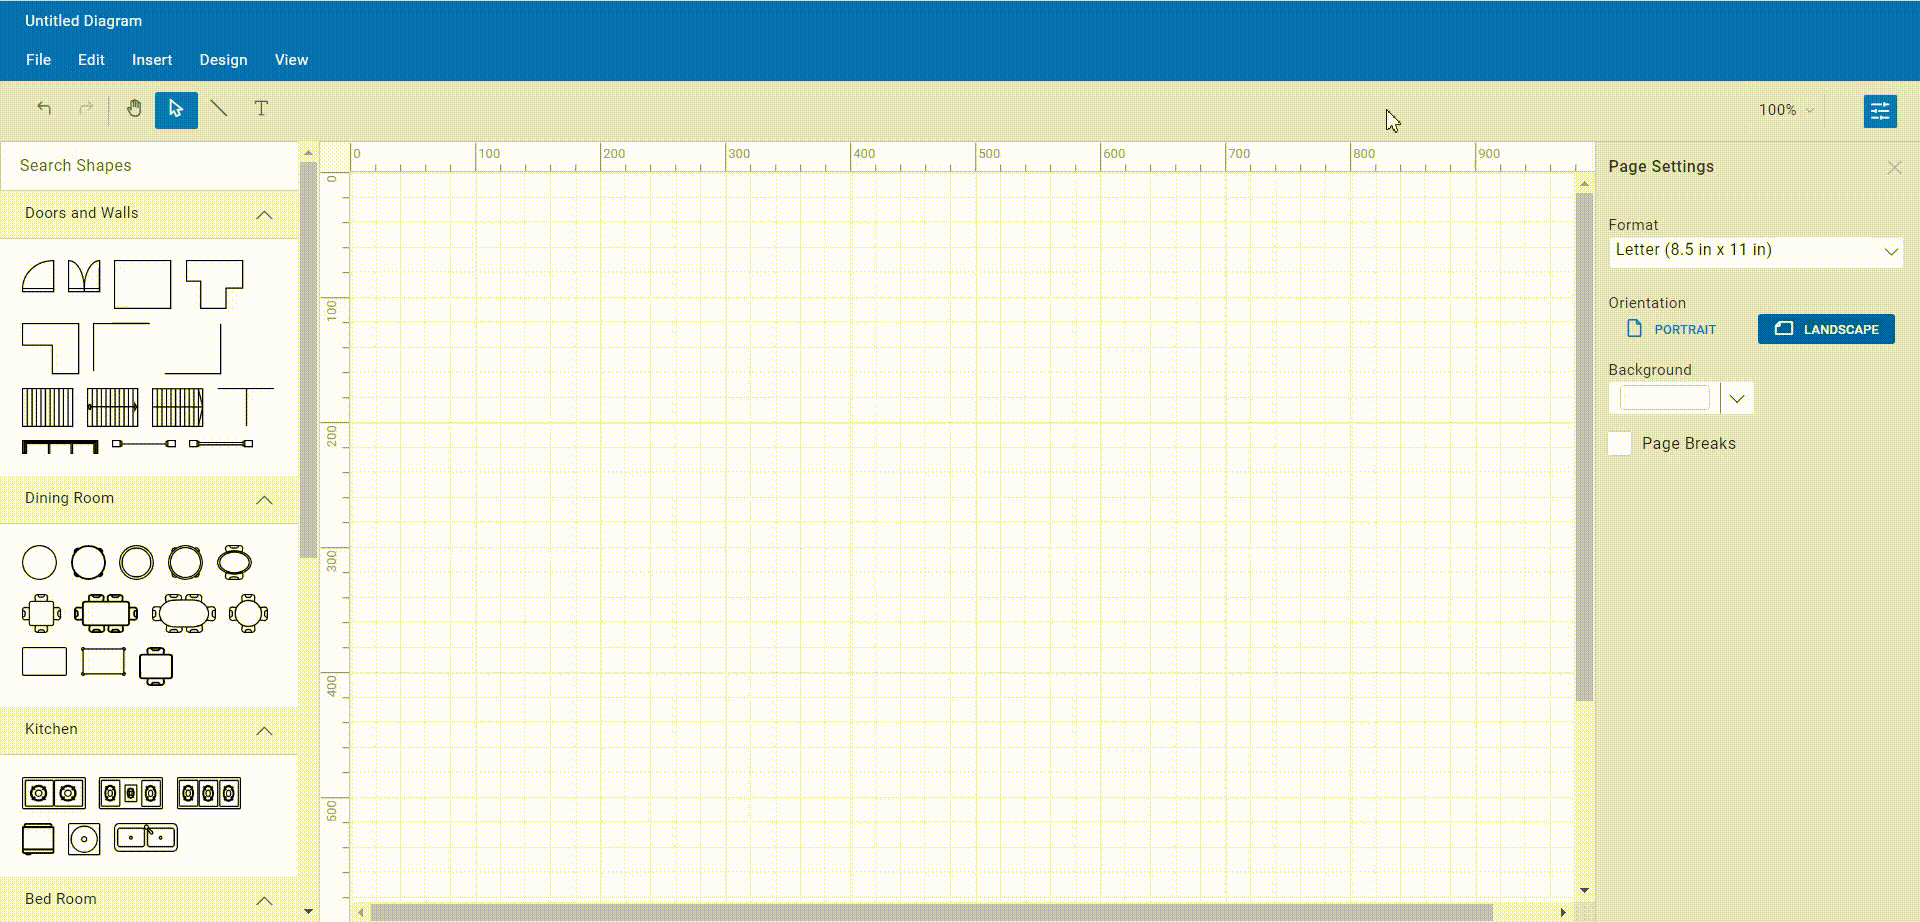Image resolution: width=1920 pixels, height=922 pixels.
Task: Click the canvas scroll right arrow
Action: pyautogui.click(x=1563, y=912)
